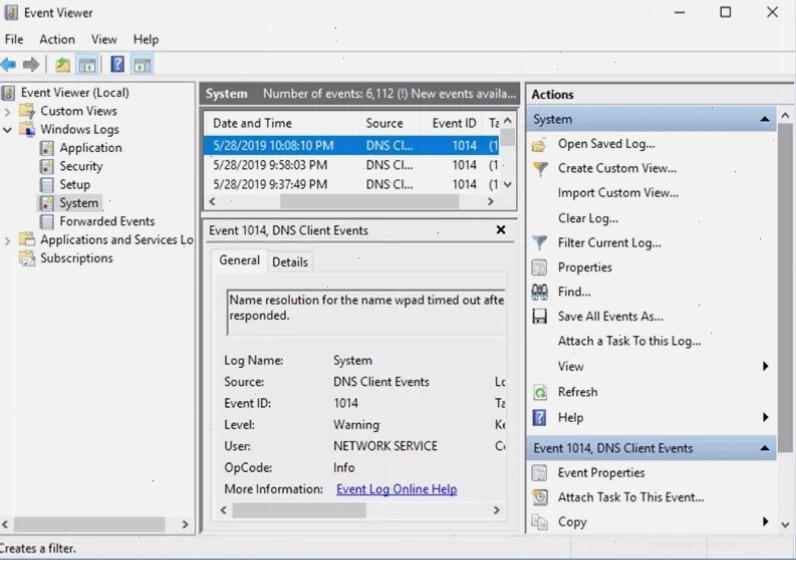This screenshot has width=796, height=561.
Task: Select the 5/28/2019 10:08:10 PM event row
Action: click(x=351, y=146)
